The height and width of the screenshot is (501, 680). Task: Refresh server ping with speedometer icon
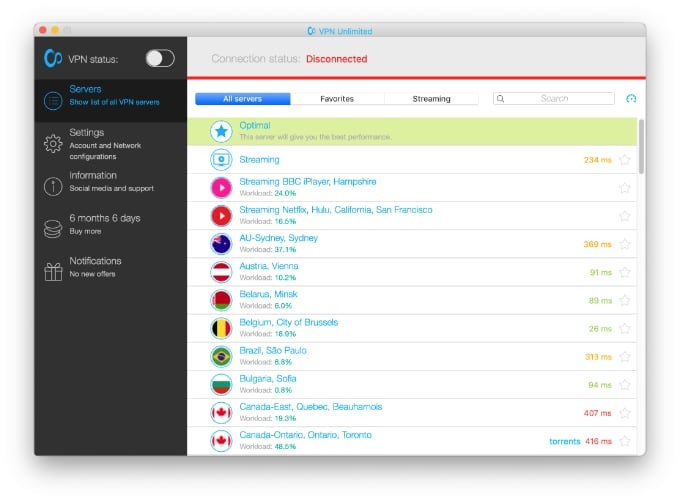pyautogui.click(x=631, y=98)
